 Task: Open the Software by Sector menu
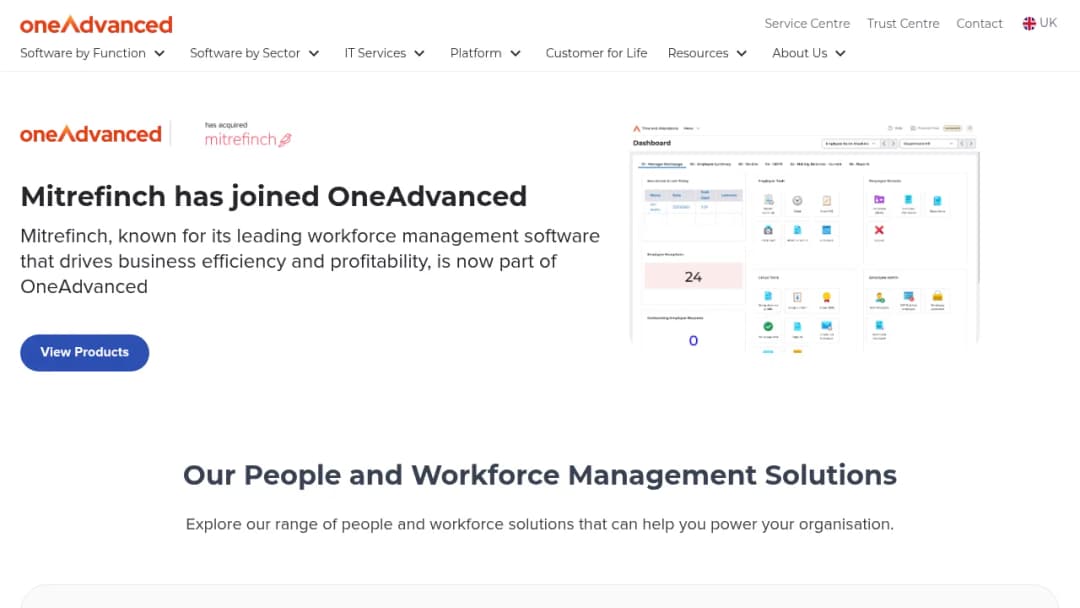click(245, 53)
